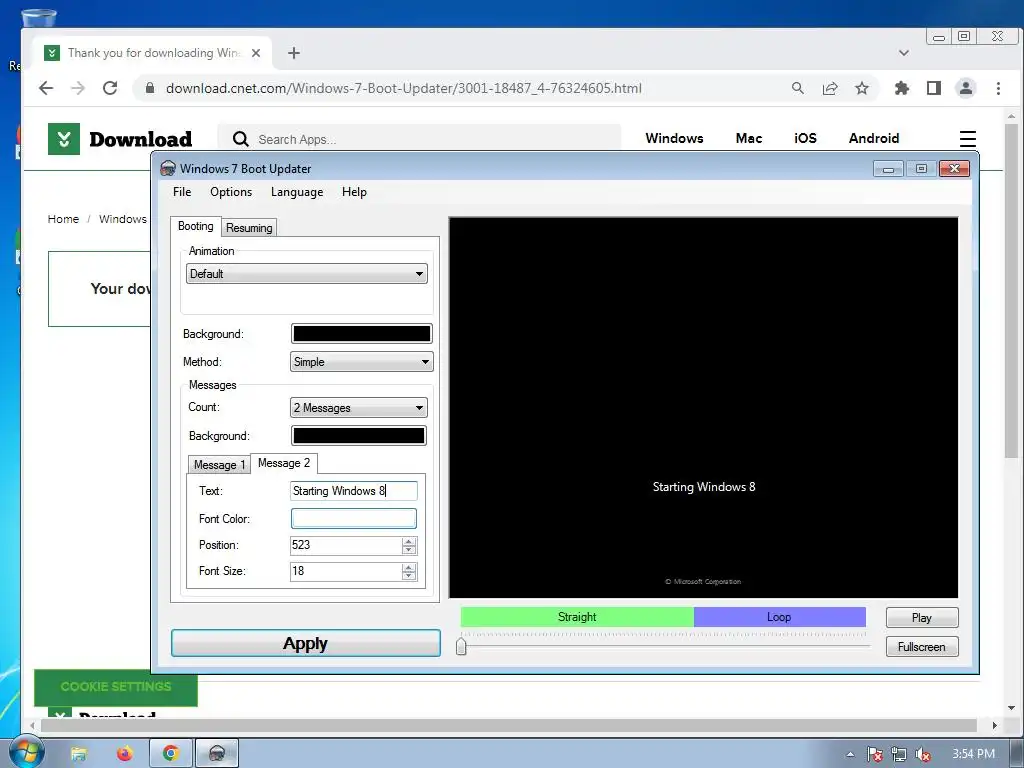Click the Search Apps magnifier icon
The width and height of the screenshot is (1024, 768).
point(240,139)
